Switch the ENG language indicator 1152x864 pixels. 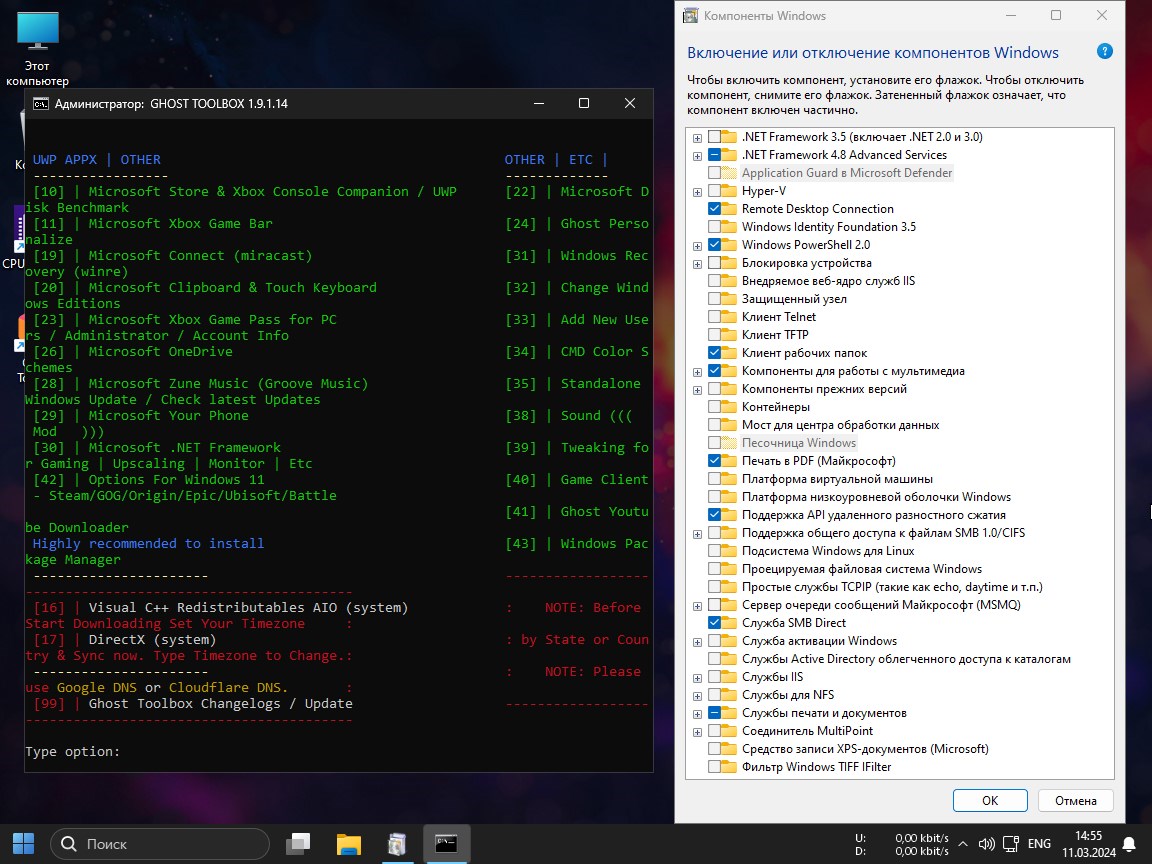point(1039,844)
